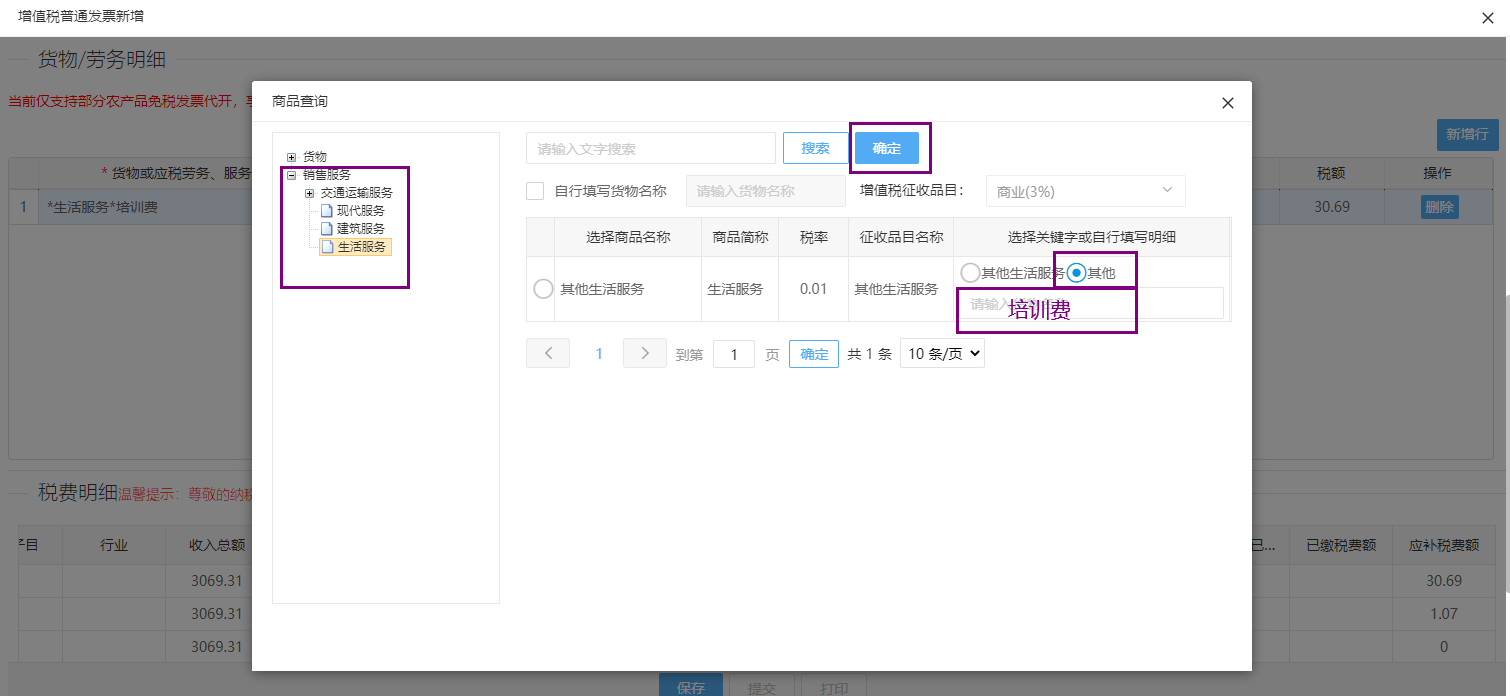Click the 请输入货物名称 input field
Viewport: 1510px width, 696px height.
click(x=766, y=191)
